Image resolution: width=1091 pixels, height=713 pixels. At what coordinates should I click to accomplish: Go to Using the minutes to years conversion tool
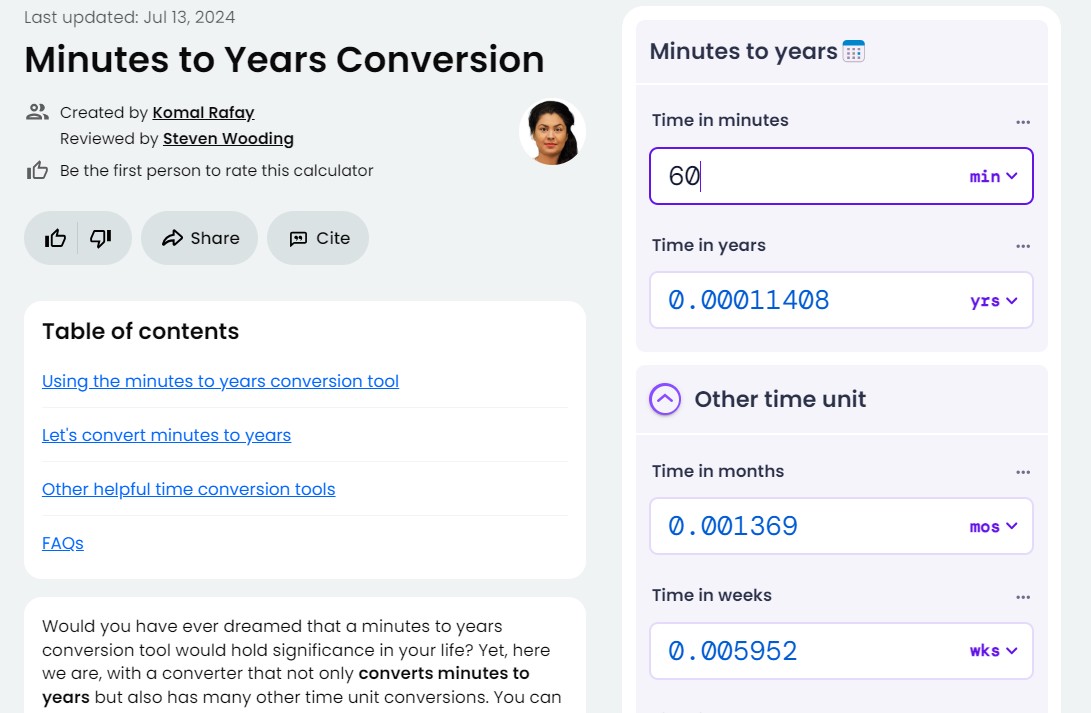pos(221,381)
